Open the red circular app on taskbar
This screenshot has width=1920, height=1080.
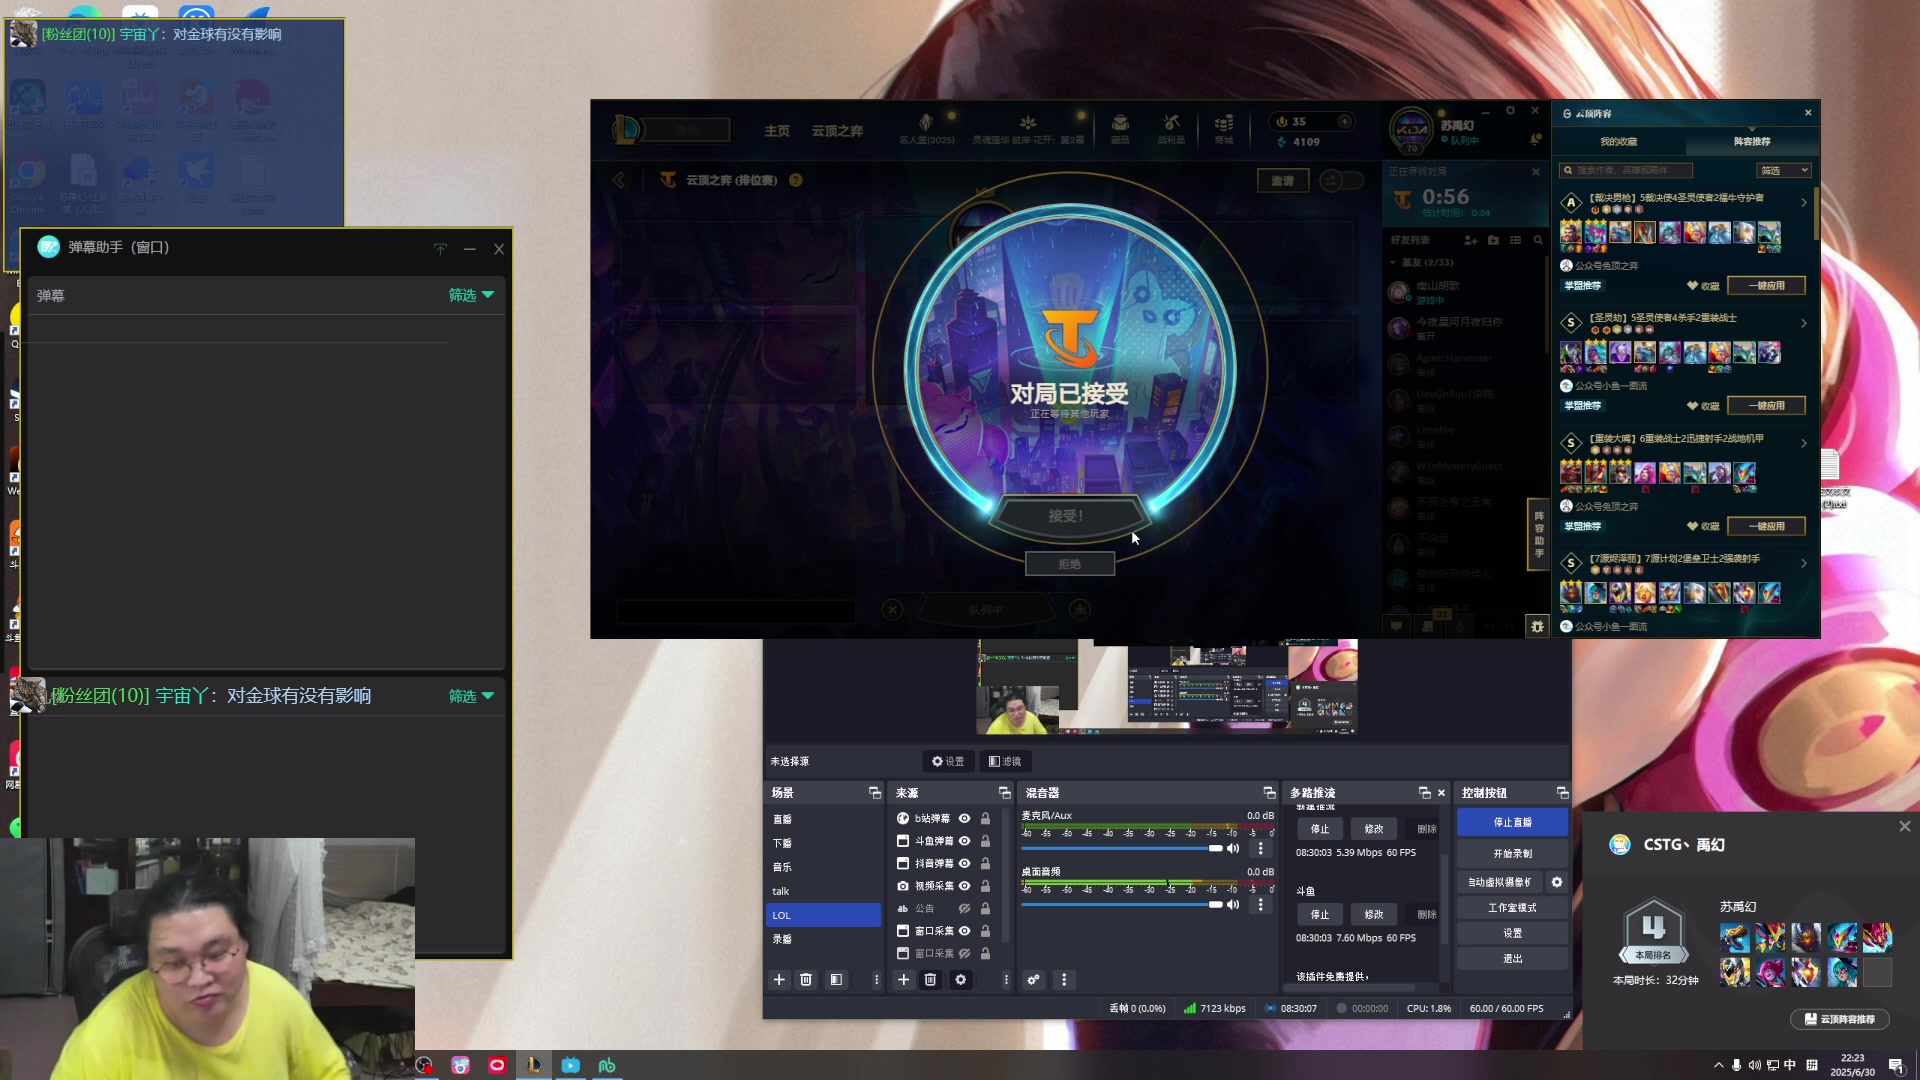497,1065
